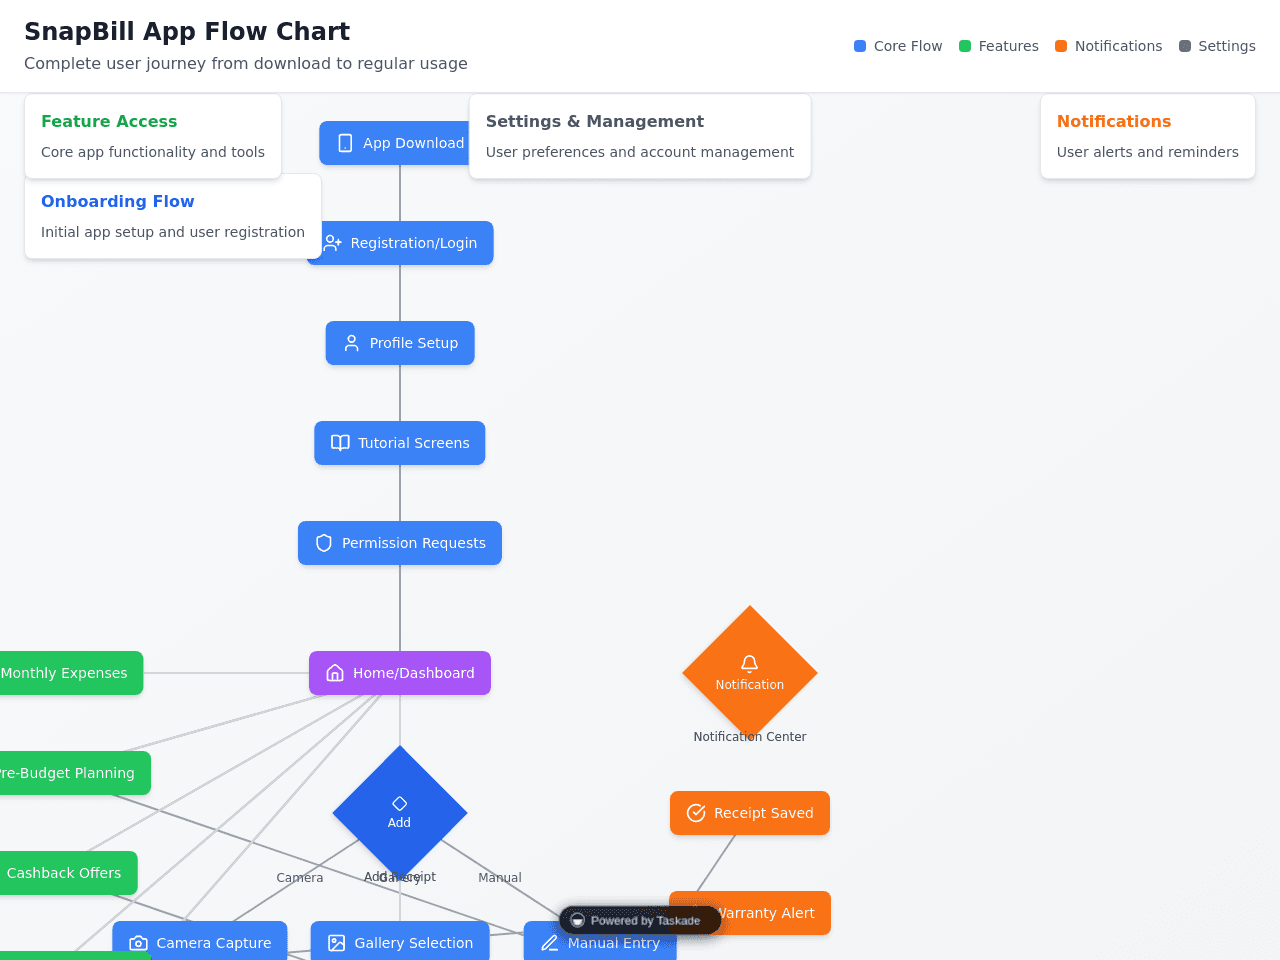The height and width of the screenshot is (960, 1280).
Task: Click the blue Core Flow legend swatch
Action: click(x=860, y=46)
